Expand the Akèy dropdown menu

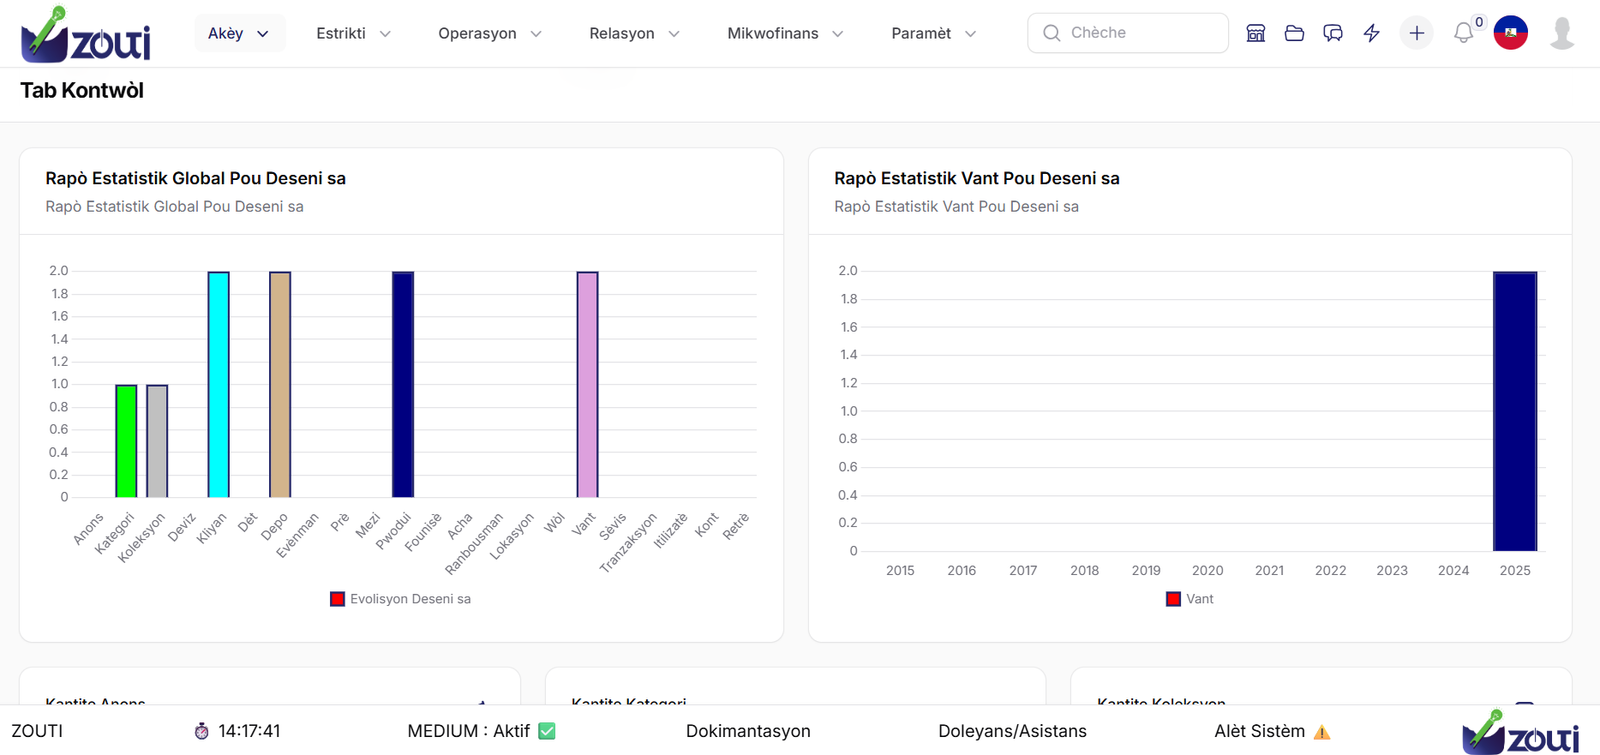(x=238, y=33)
